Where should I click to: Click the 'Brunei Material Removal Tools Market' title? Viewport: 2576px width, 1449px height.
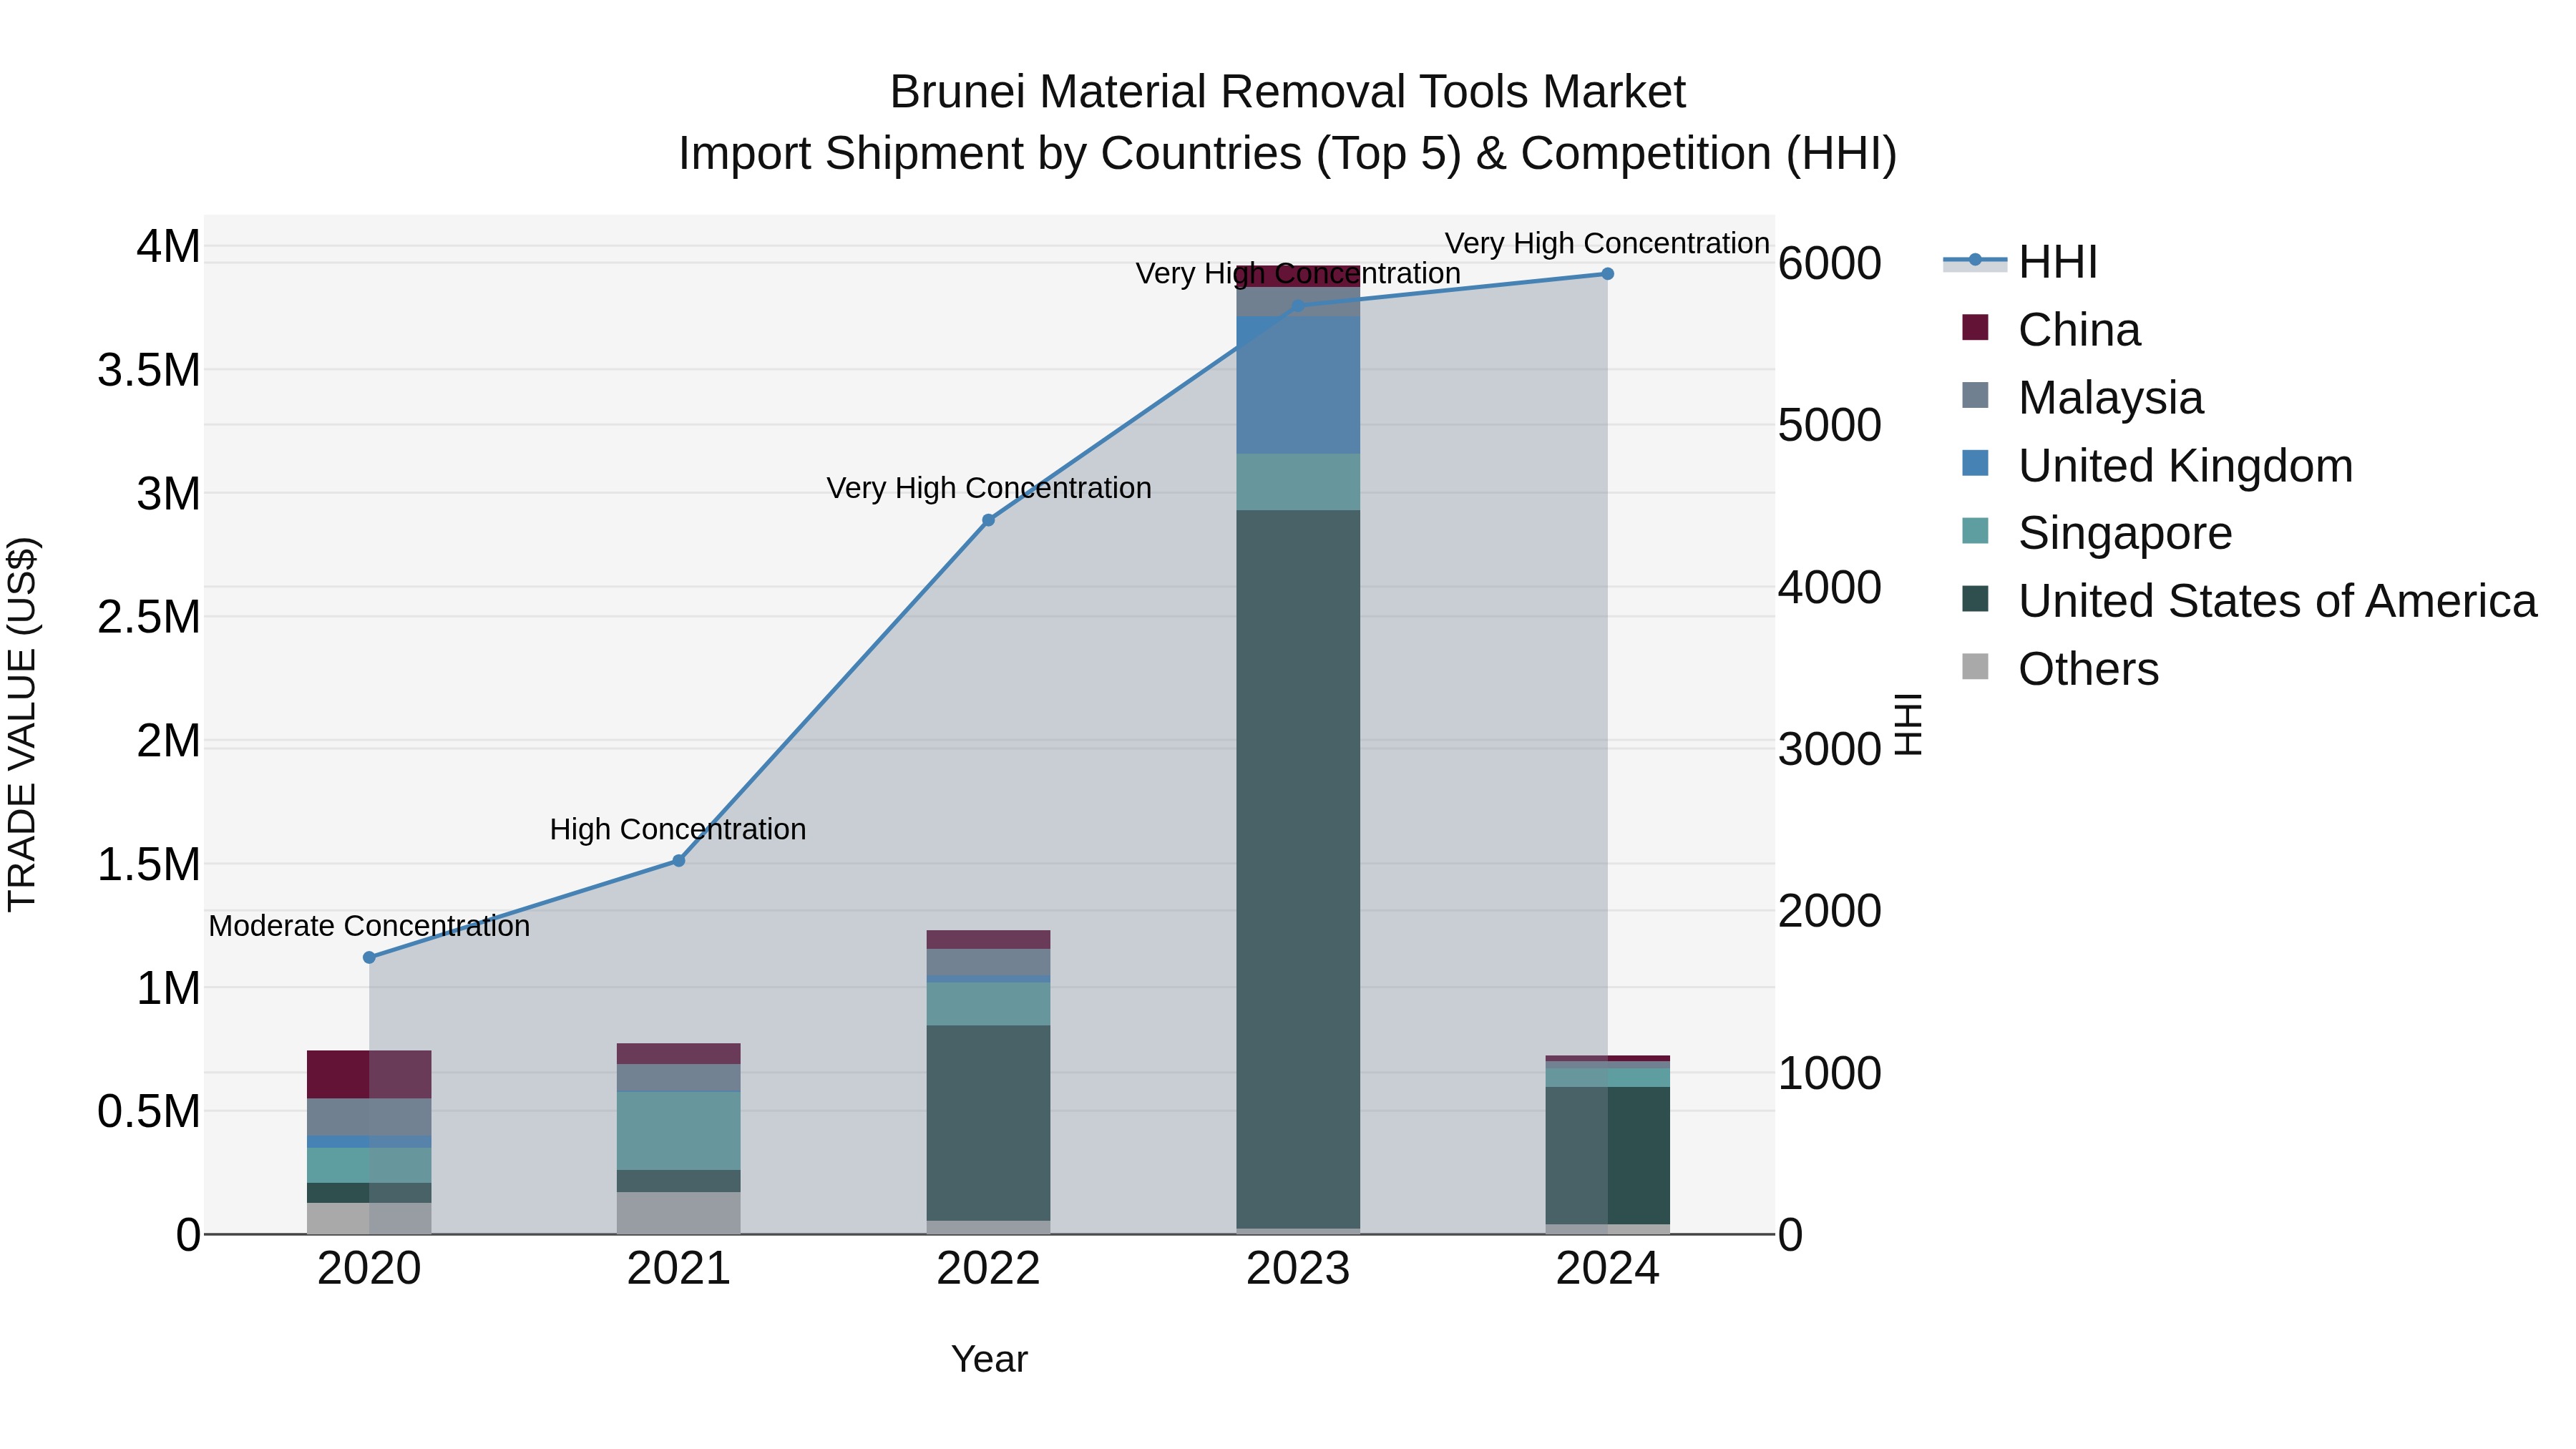1288,92
